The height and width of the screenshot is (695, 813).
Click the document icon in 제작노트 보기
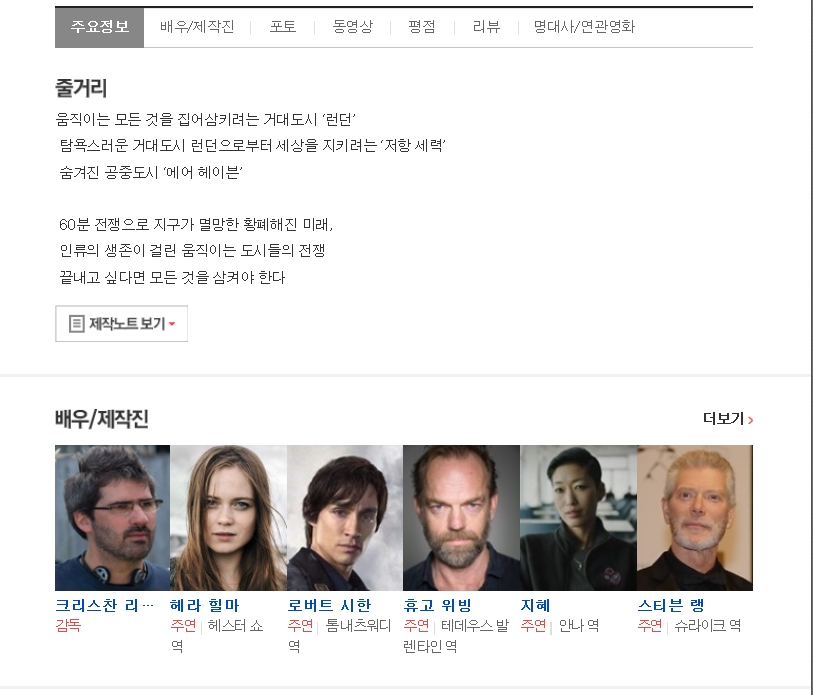76,324
